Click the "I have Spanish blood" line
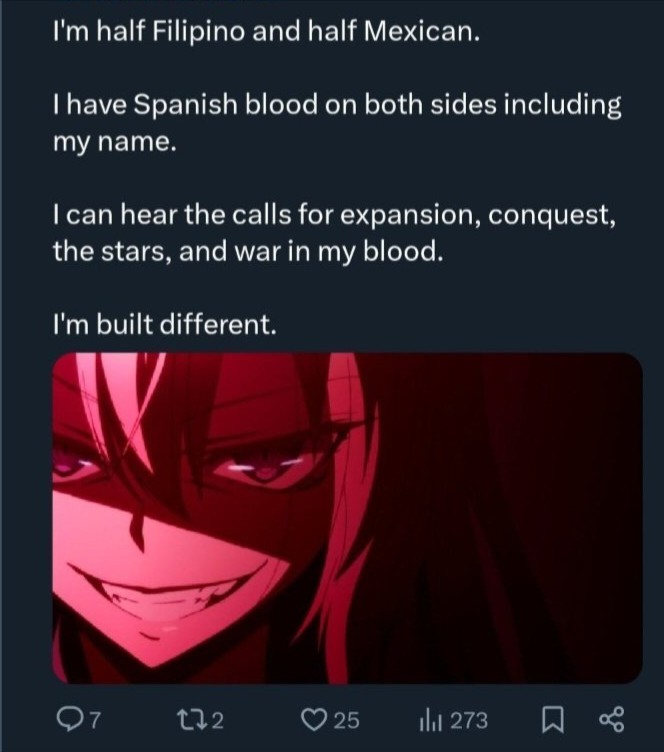The width and height of the screenshot is (664, 752). tap(337, 105)
